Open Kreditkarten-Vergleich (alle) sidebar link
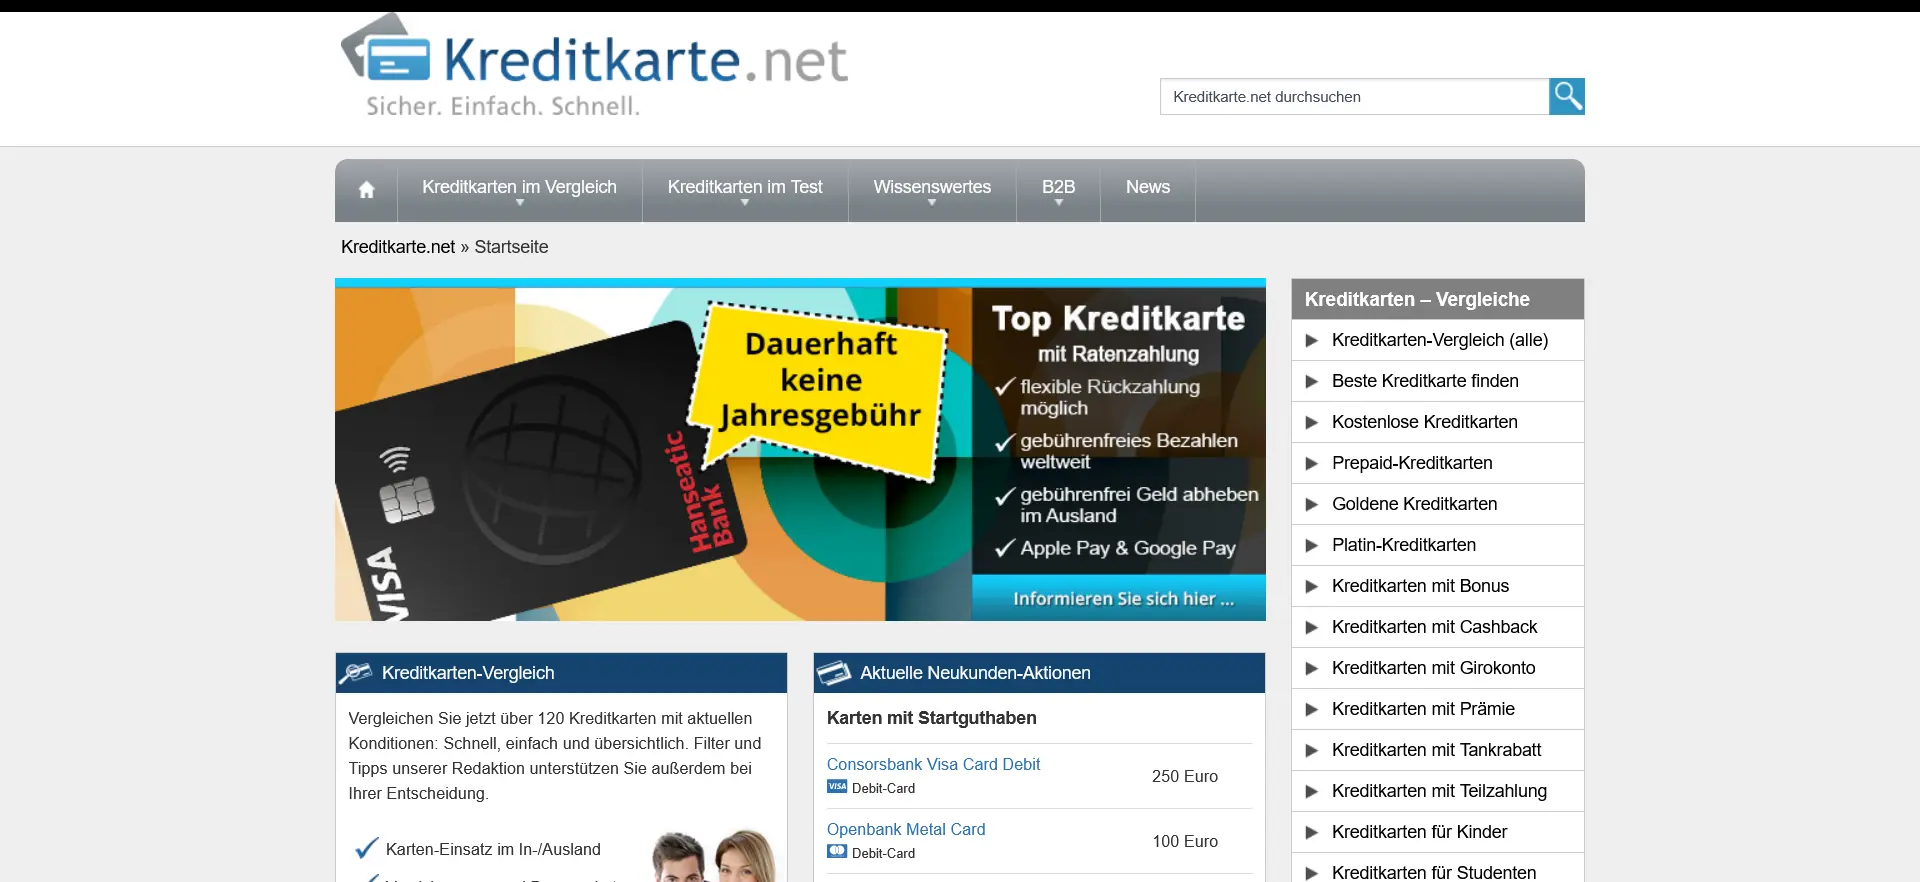 (1440, 340)
